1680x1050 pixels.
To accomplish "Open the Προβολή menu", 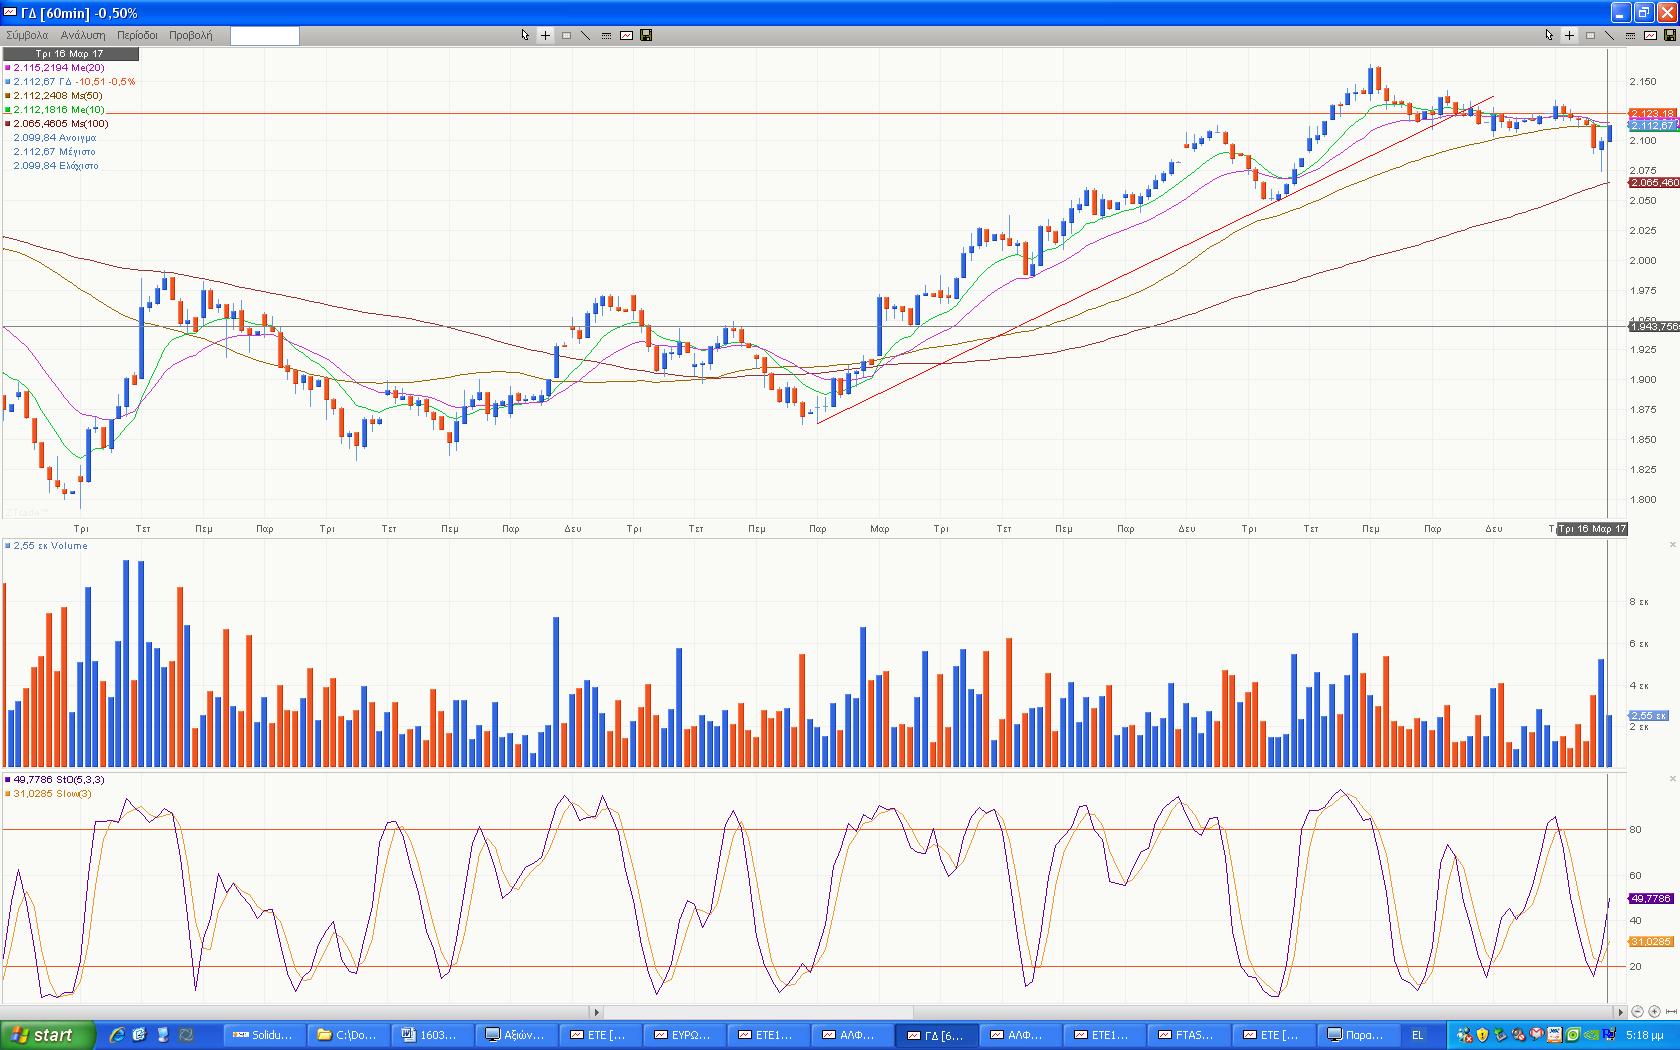I will pyautogui.click(x=190, y=35).
